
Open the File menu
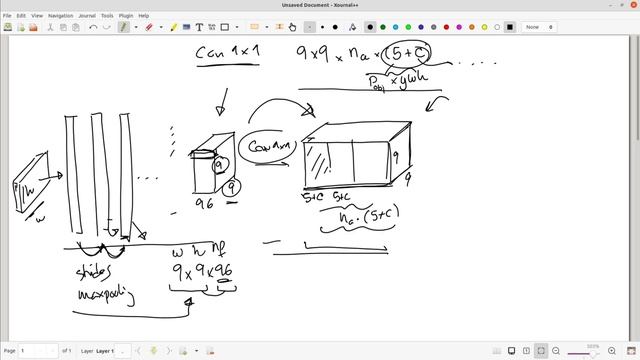pyautogui.click(x=7, y=16)
